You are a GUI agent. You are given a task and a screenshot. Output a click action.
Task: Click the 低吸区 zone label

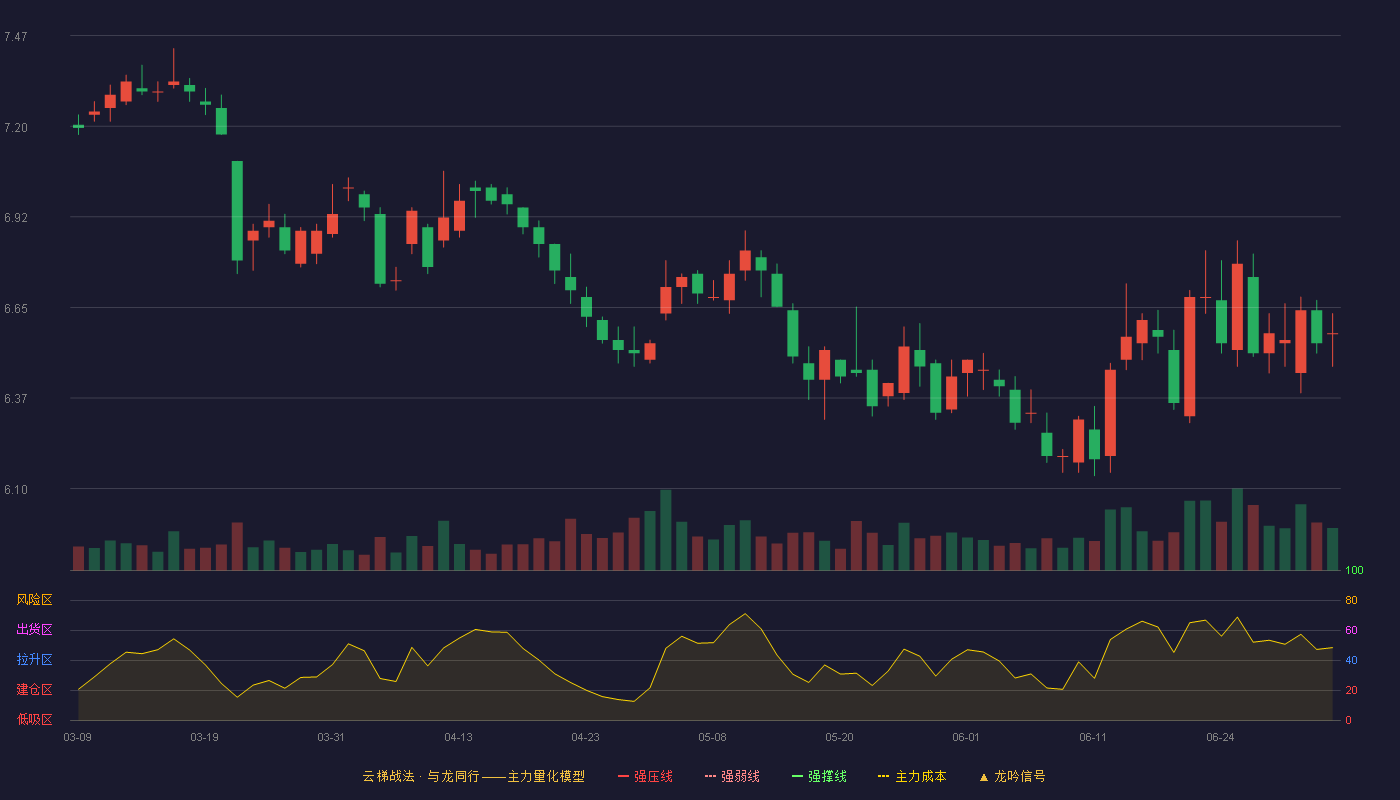(34, 719)
